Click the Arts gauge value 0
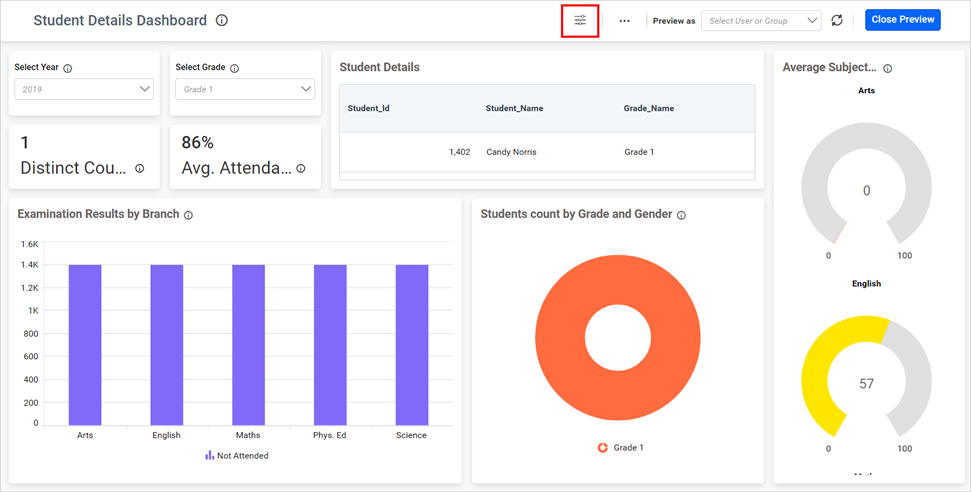Viewport: 971px width, 492px height. point(866,191)
